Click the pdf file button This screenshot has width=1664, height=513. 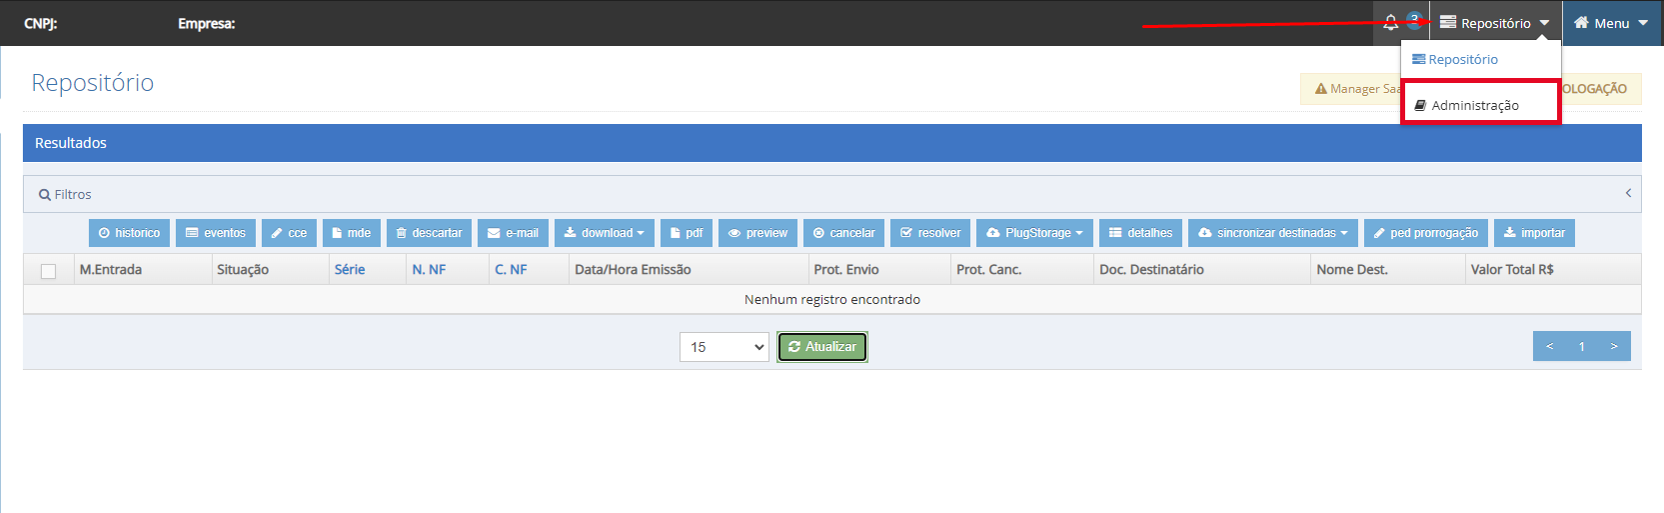[686, 233]
